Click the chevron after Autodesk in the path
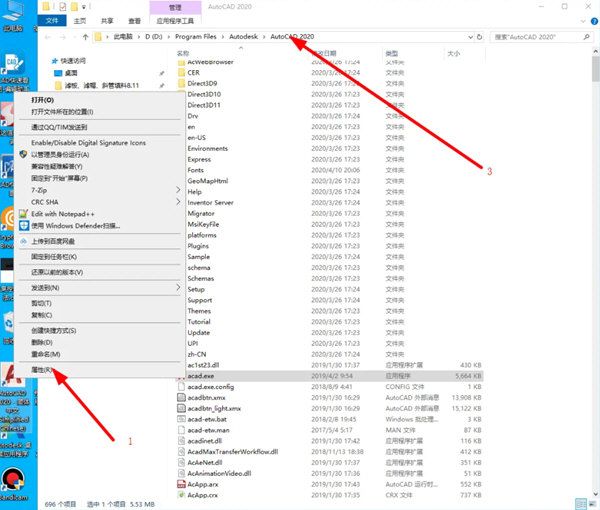This screenshot has width=600, height=510. (264, 37)
